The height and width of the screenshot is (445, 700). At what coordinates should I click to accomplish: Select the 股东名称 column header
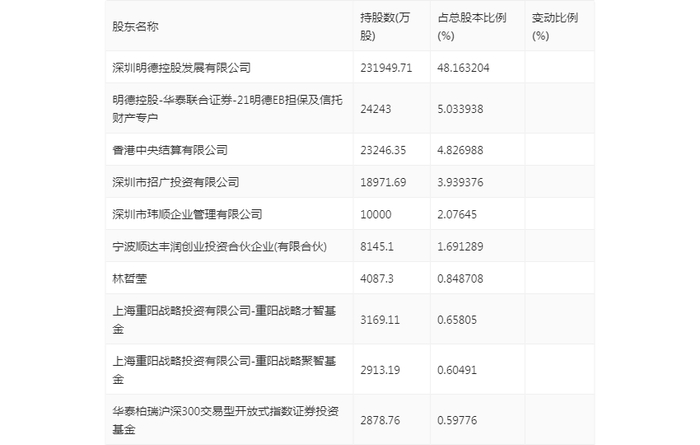pyautogui.click(x=135, y=27)
